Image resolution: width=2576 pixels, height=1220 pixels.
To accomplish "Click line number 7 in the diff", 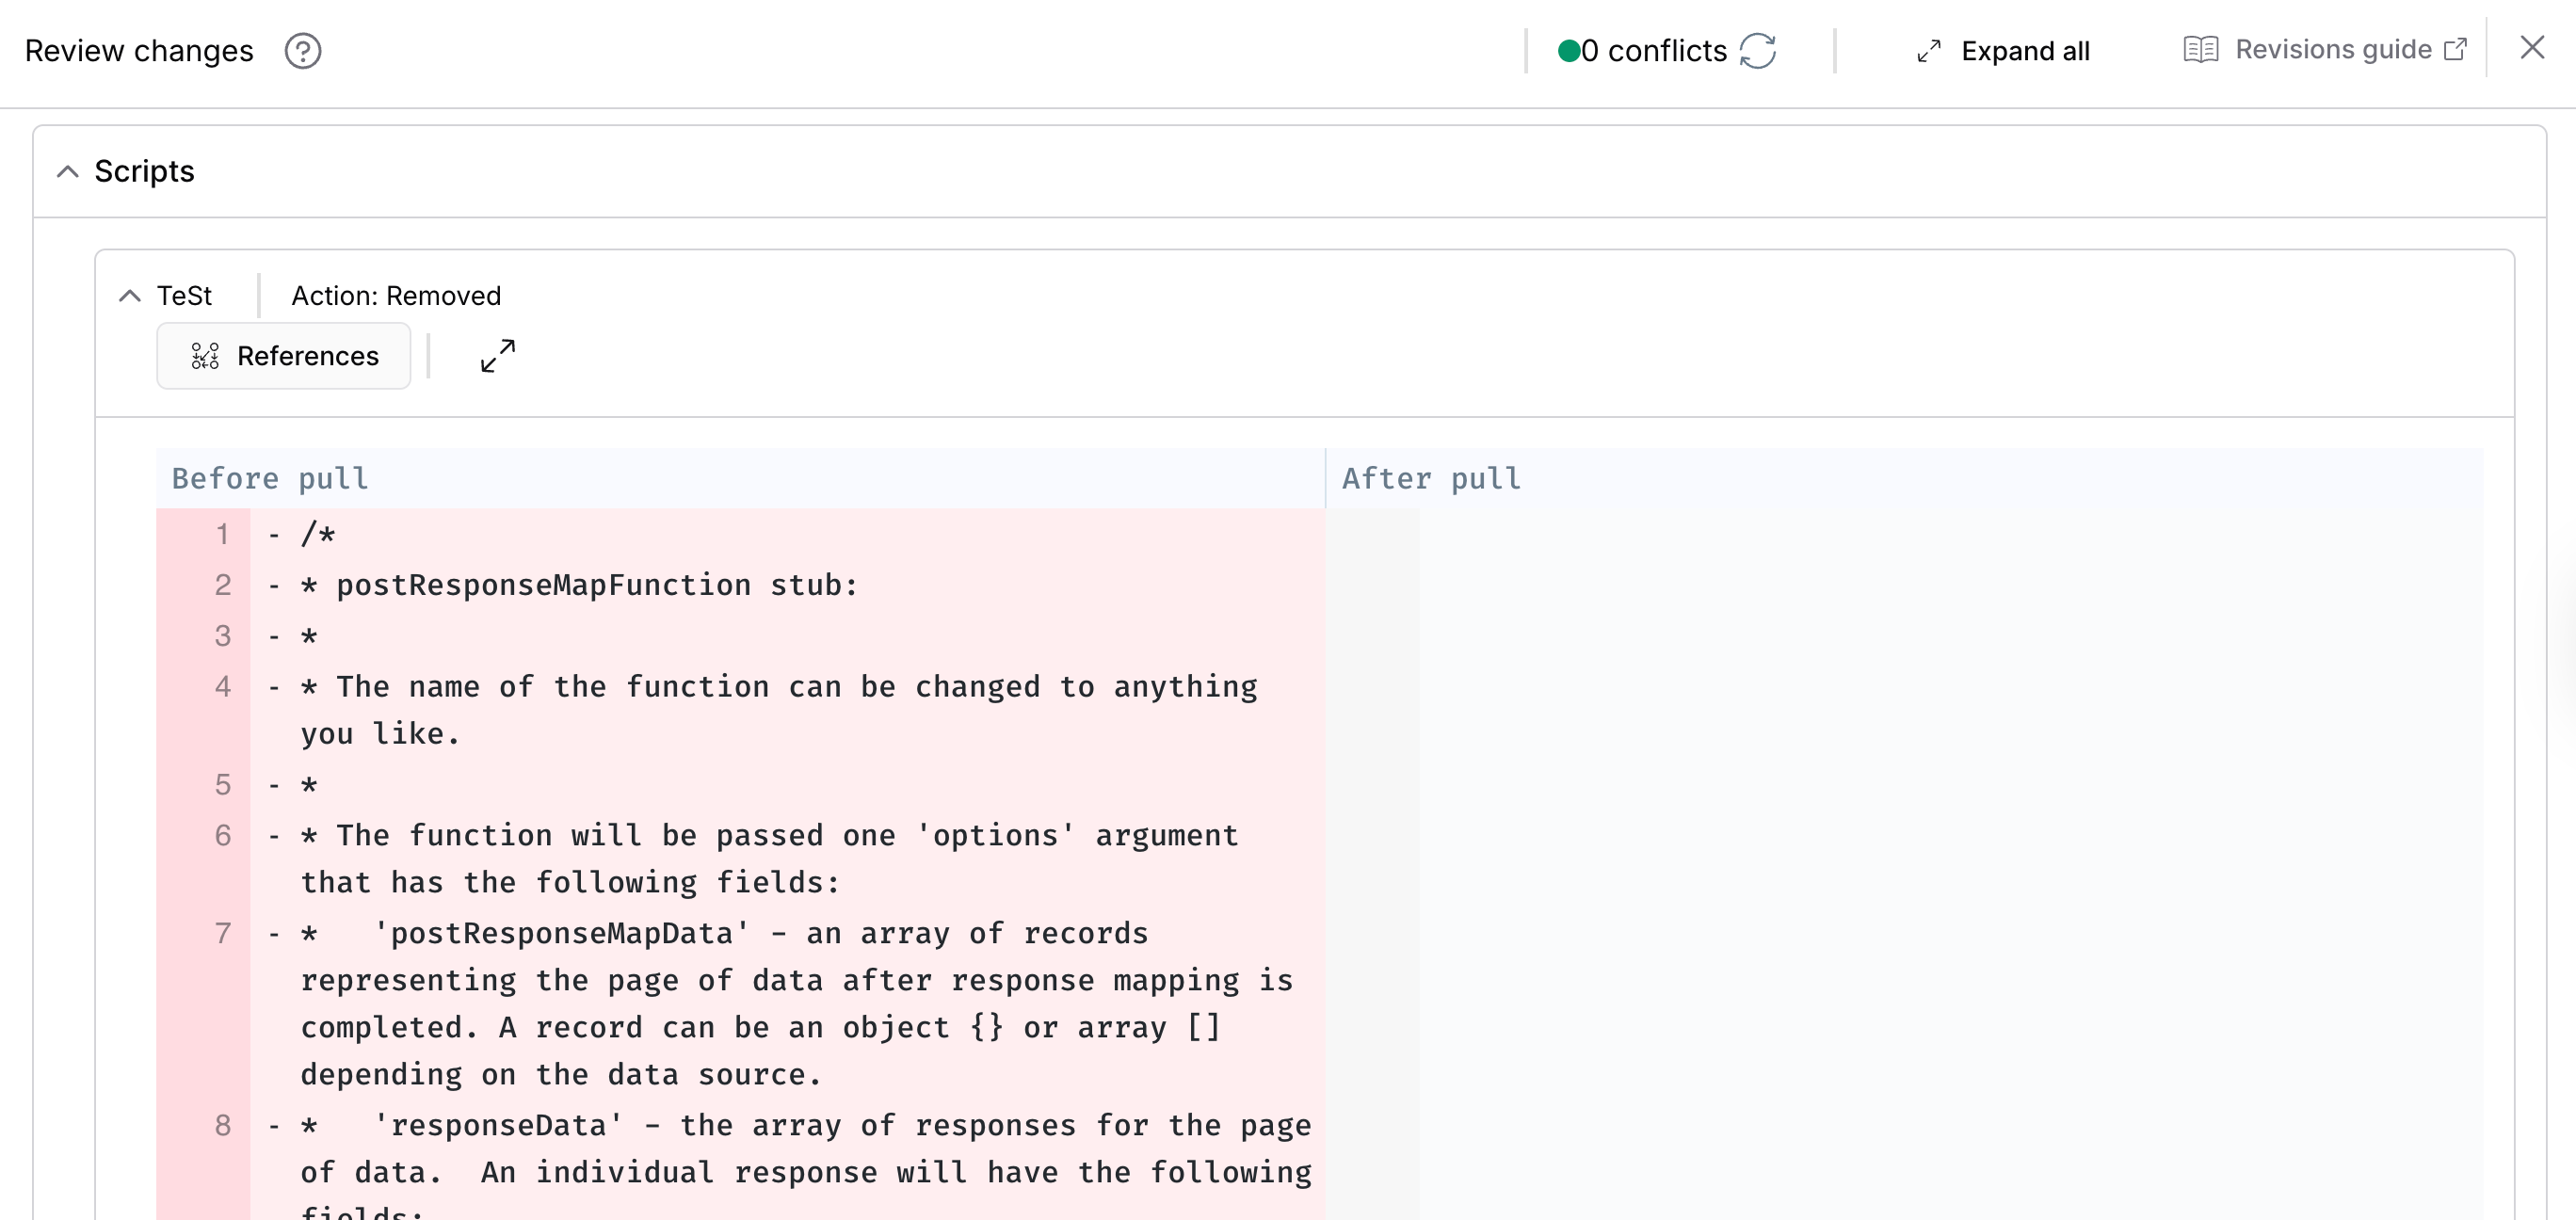I will (x=222, y=934).
